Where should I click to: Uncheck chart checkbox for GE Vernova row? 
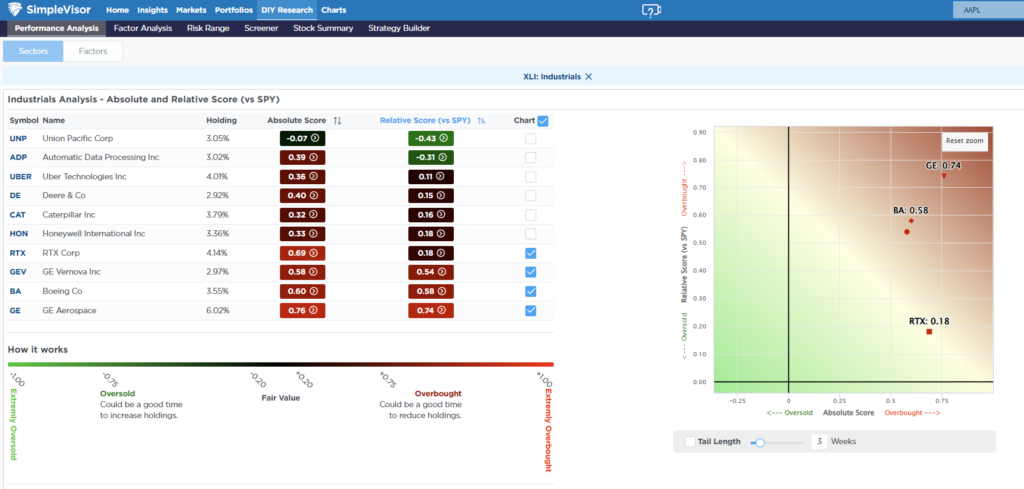(x=531, y=272)
